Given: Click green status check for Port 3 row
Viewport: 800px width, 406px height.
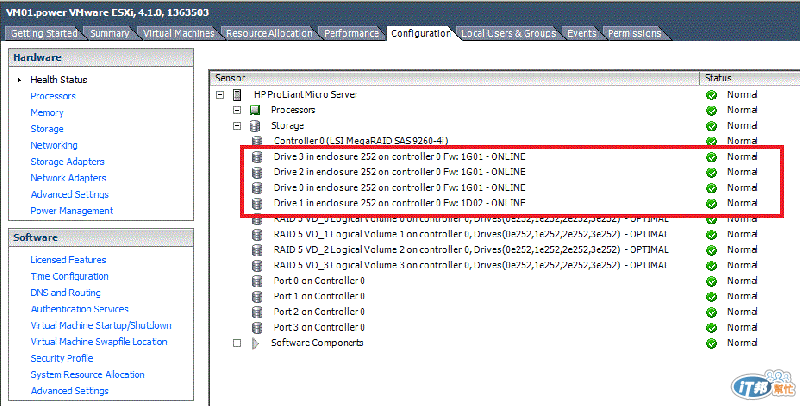Looking at the screenshot, I should (x=711, y=327).
